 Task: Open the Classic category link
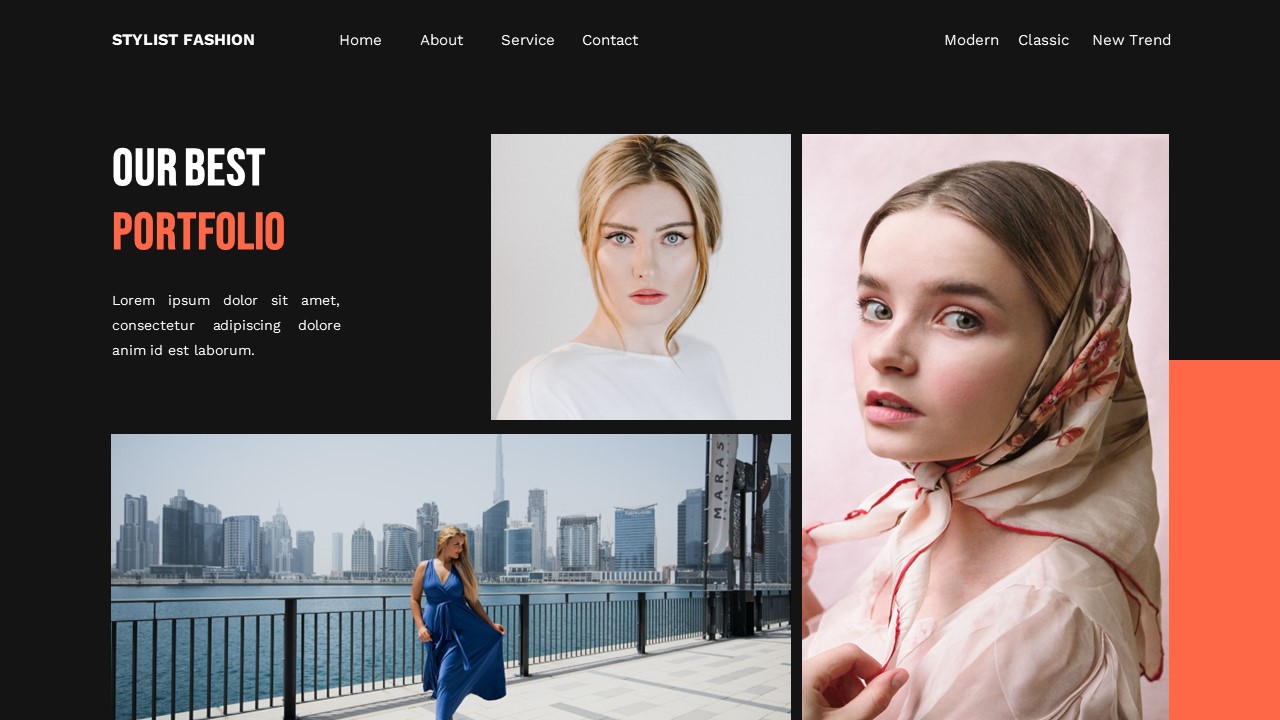click(x=1043, y=40)
